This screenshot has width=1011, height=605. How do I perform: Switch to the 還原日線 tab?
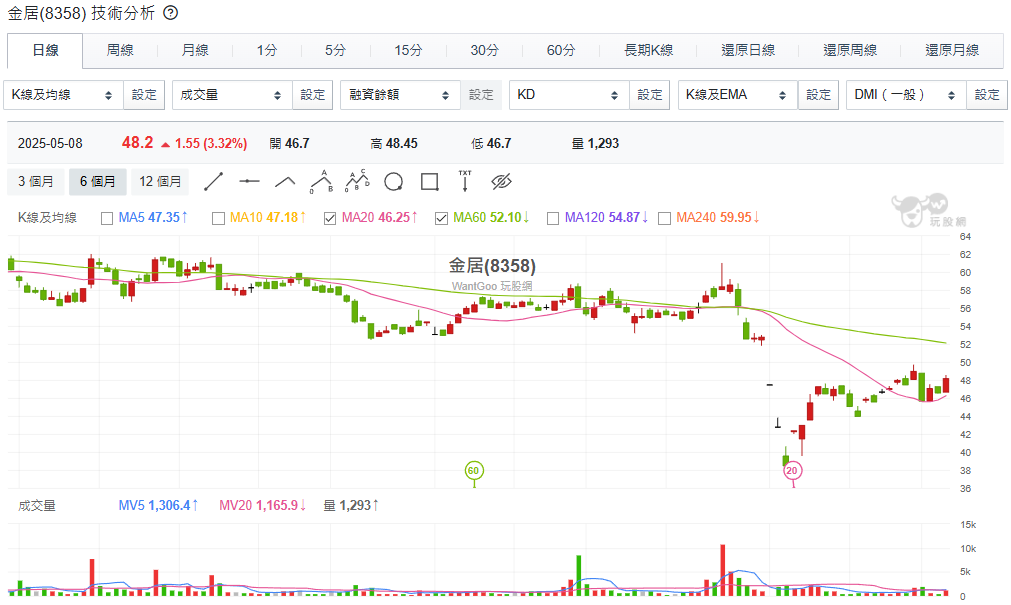coord(748,50)
